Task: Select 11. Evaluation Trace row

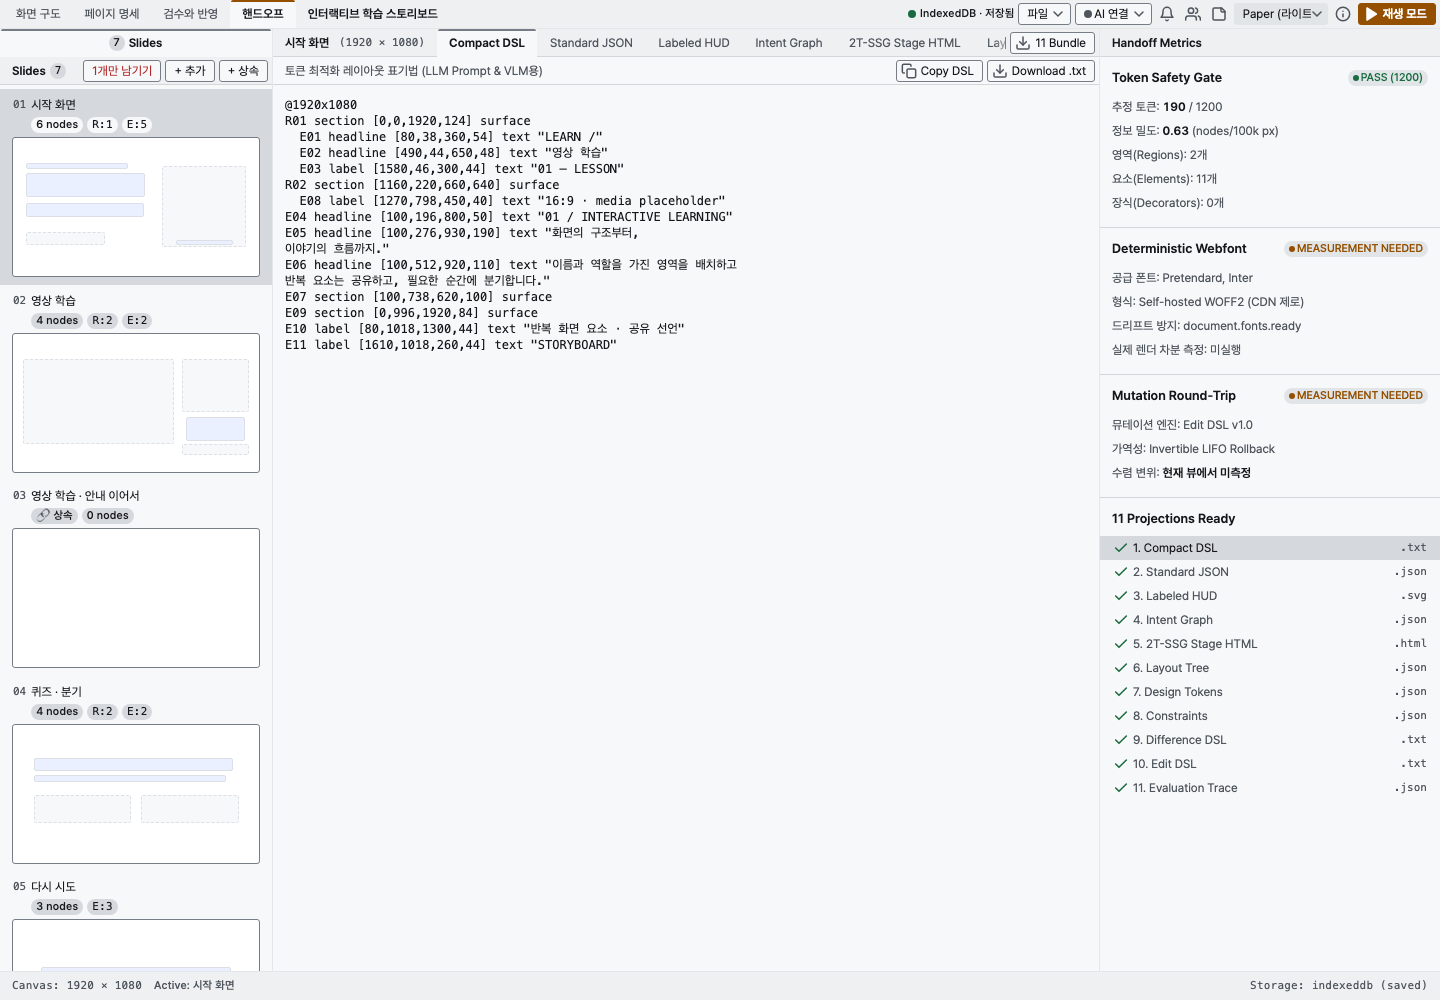Action: pos(1270,788)
